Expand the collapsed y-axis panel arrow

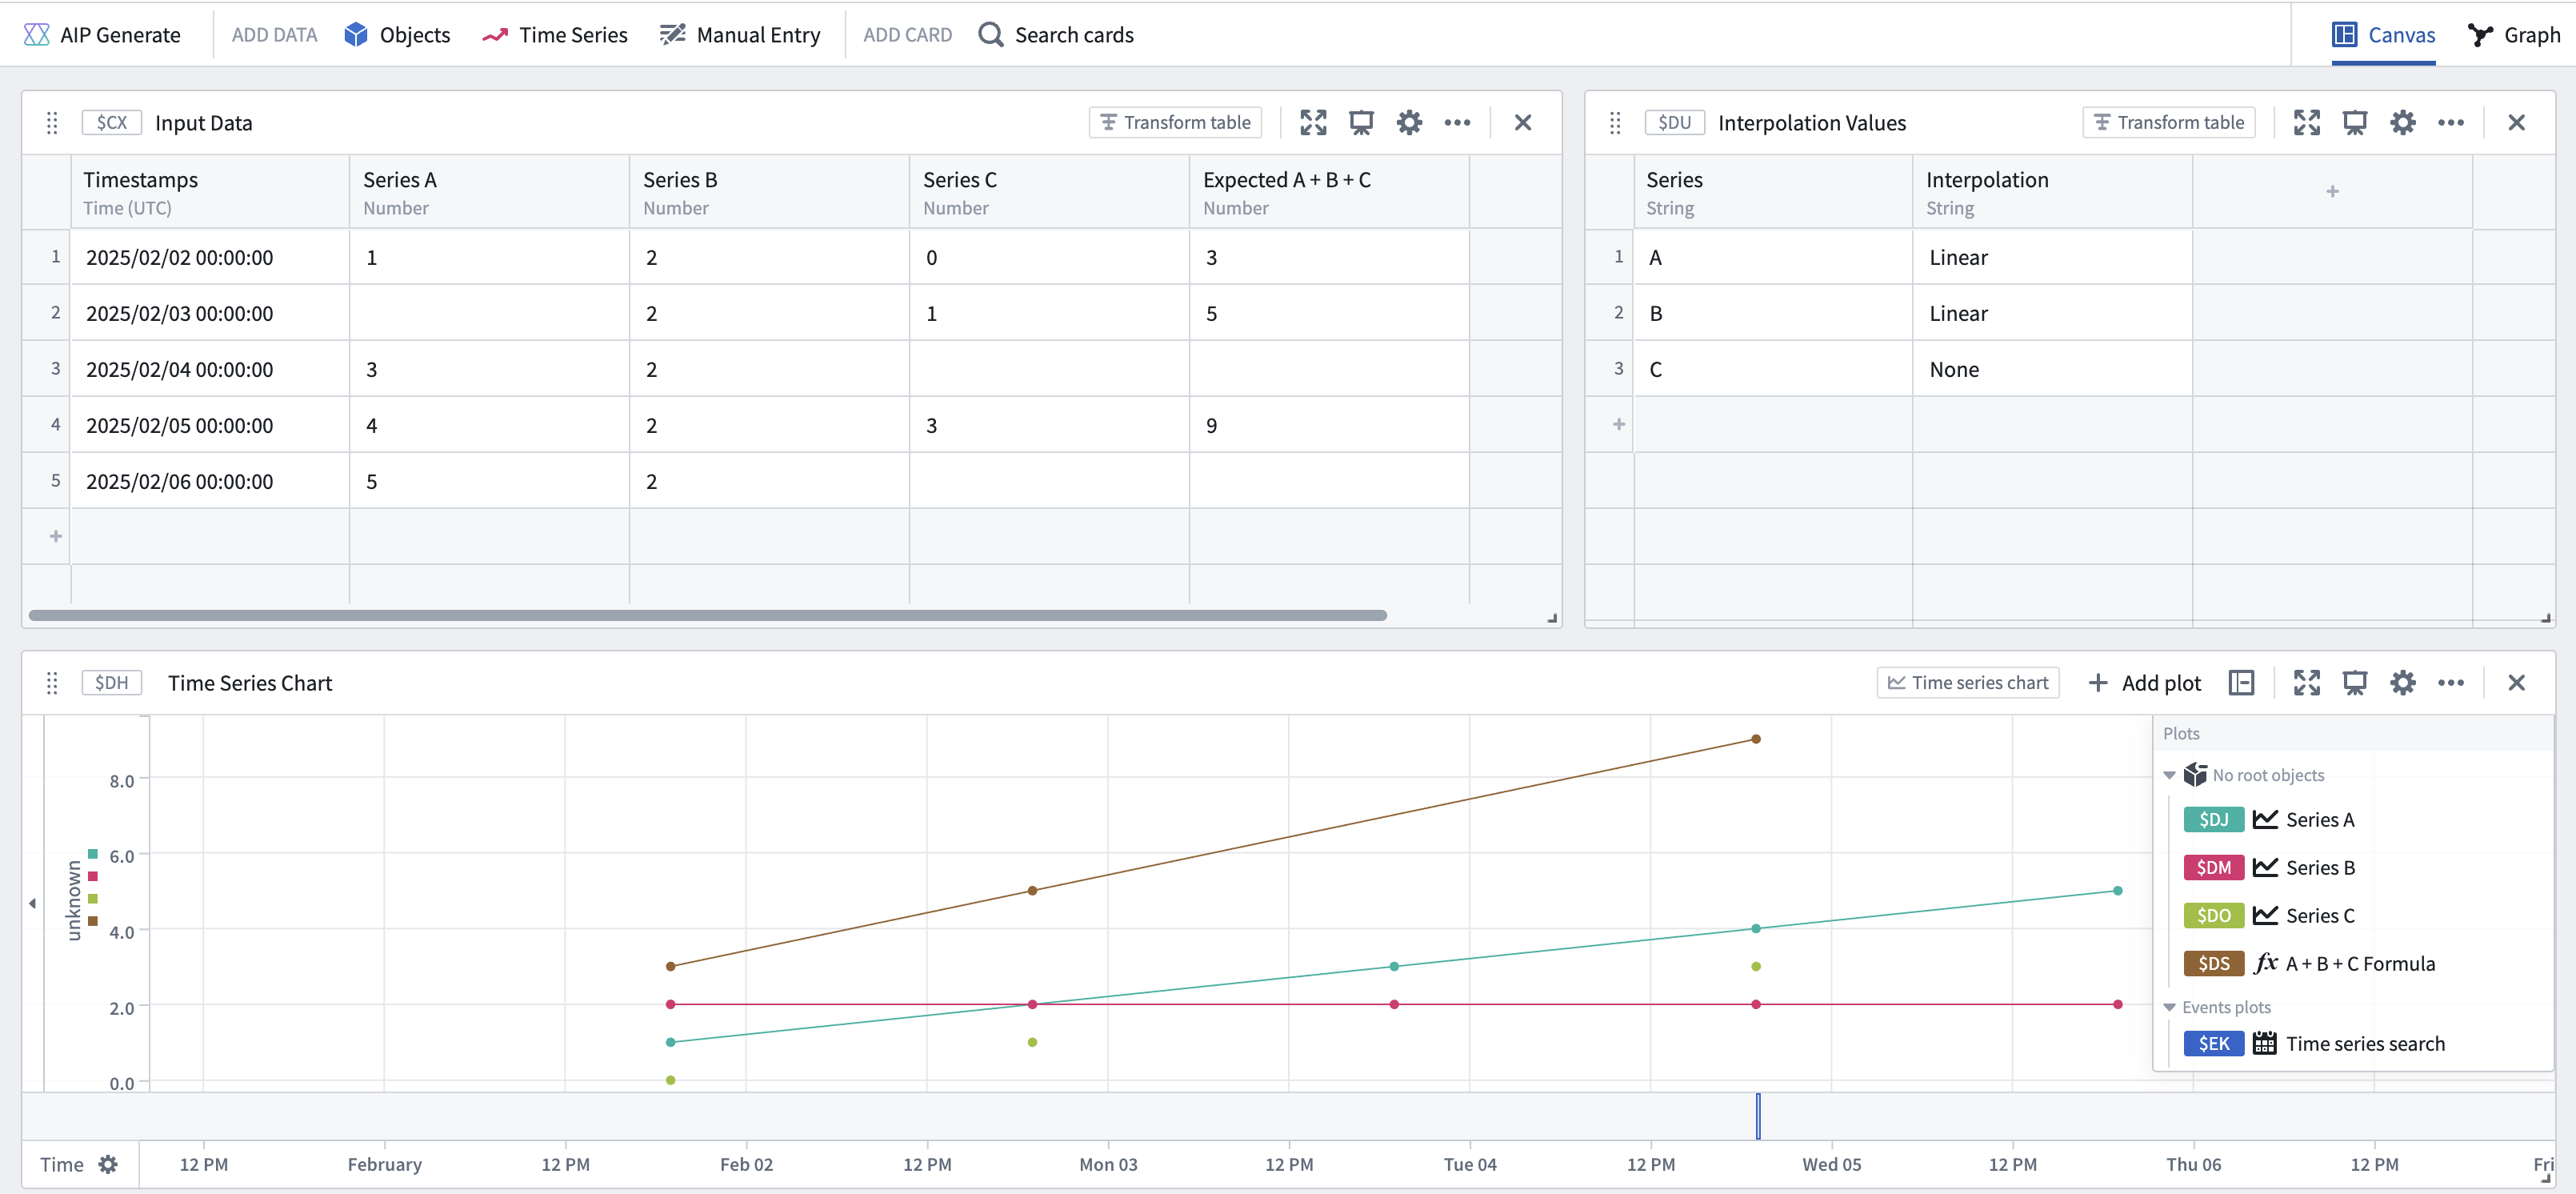[32, 903]
